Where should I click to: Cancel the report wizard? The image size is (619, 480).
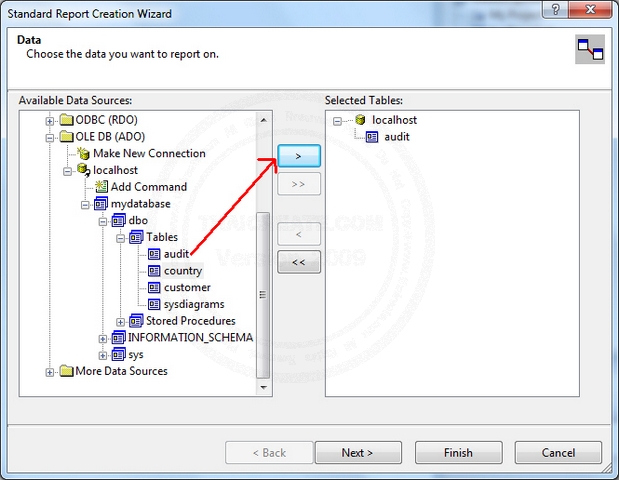558,452
